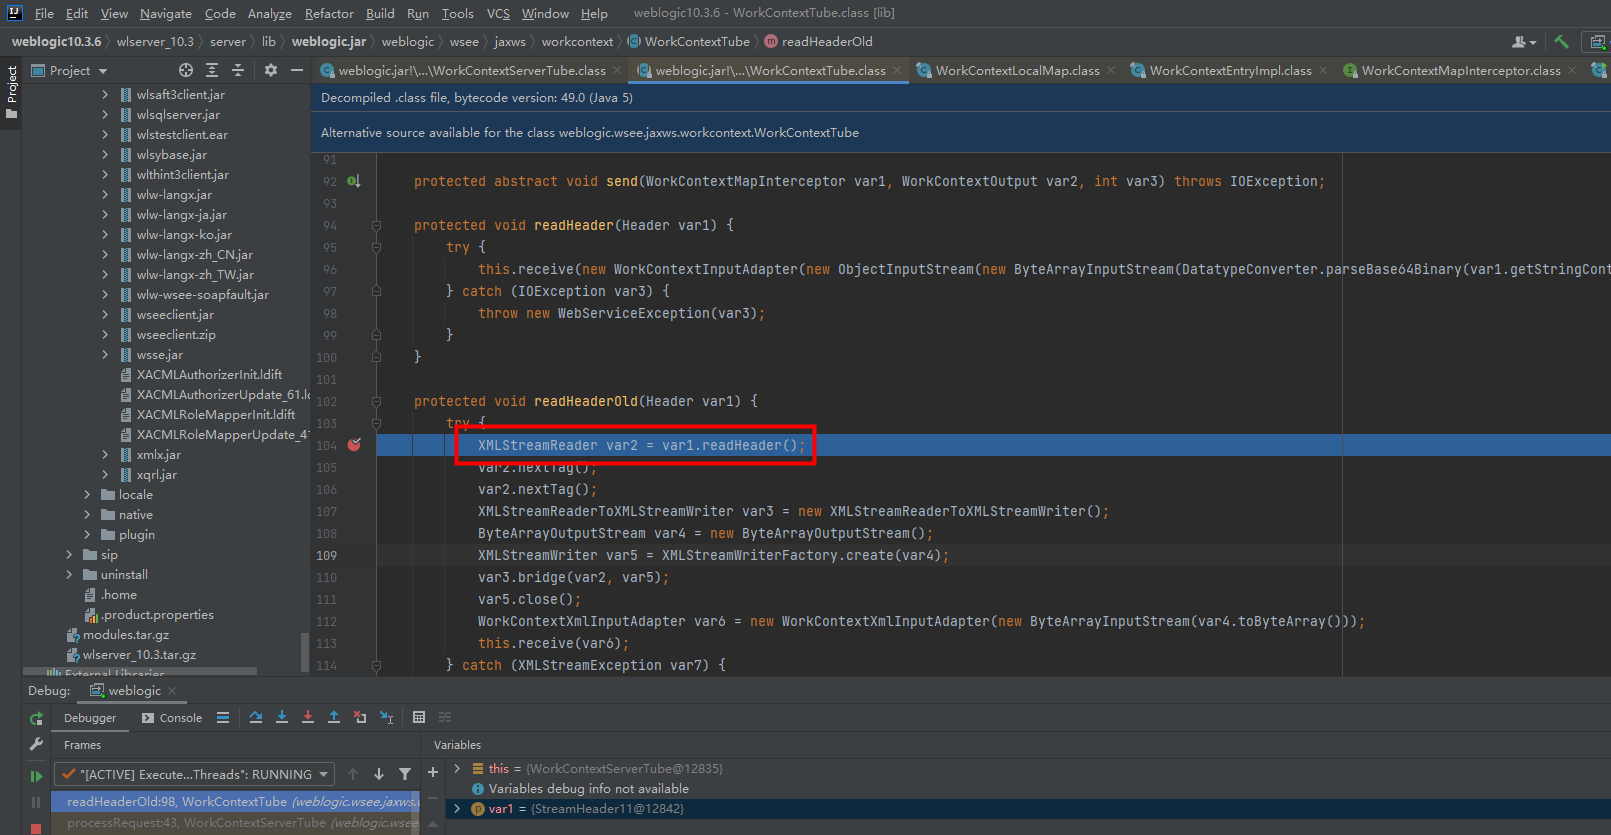Close the weblogic debug tab
The height and width of the screenshot is (835, 1611).
click(172, 691)
